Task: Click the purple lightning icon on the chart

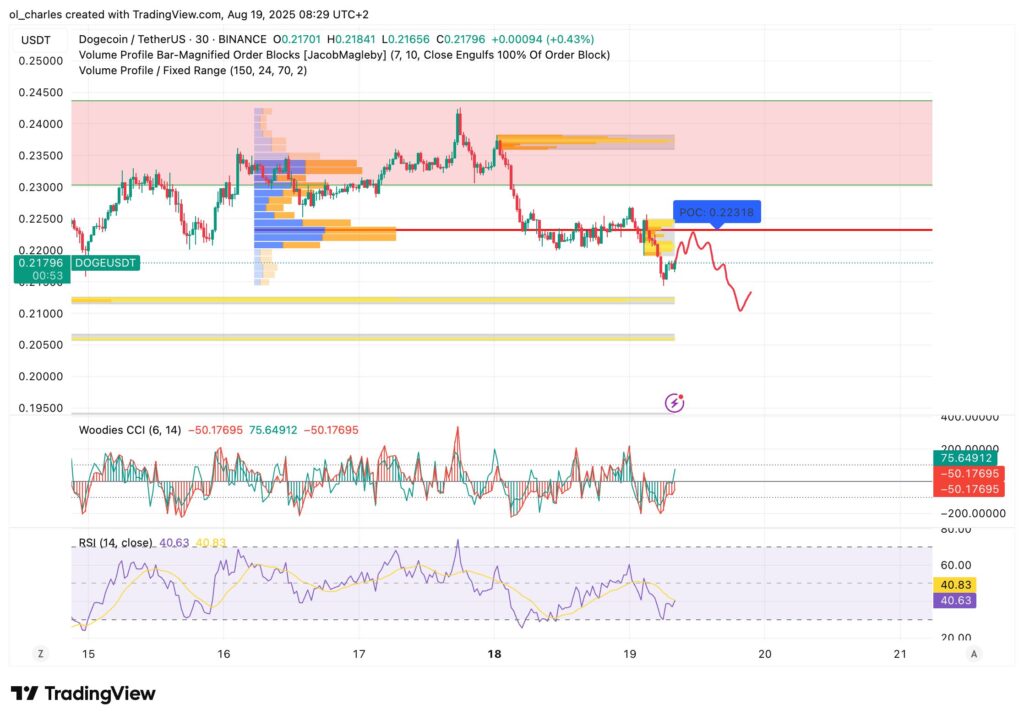Action: (674, 401)
